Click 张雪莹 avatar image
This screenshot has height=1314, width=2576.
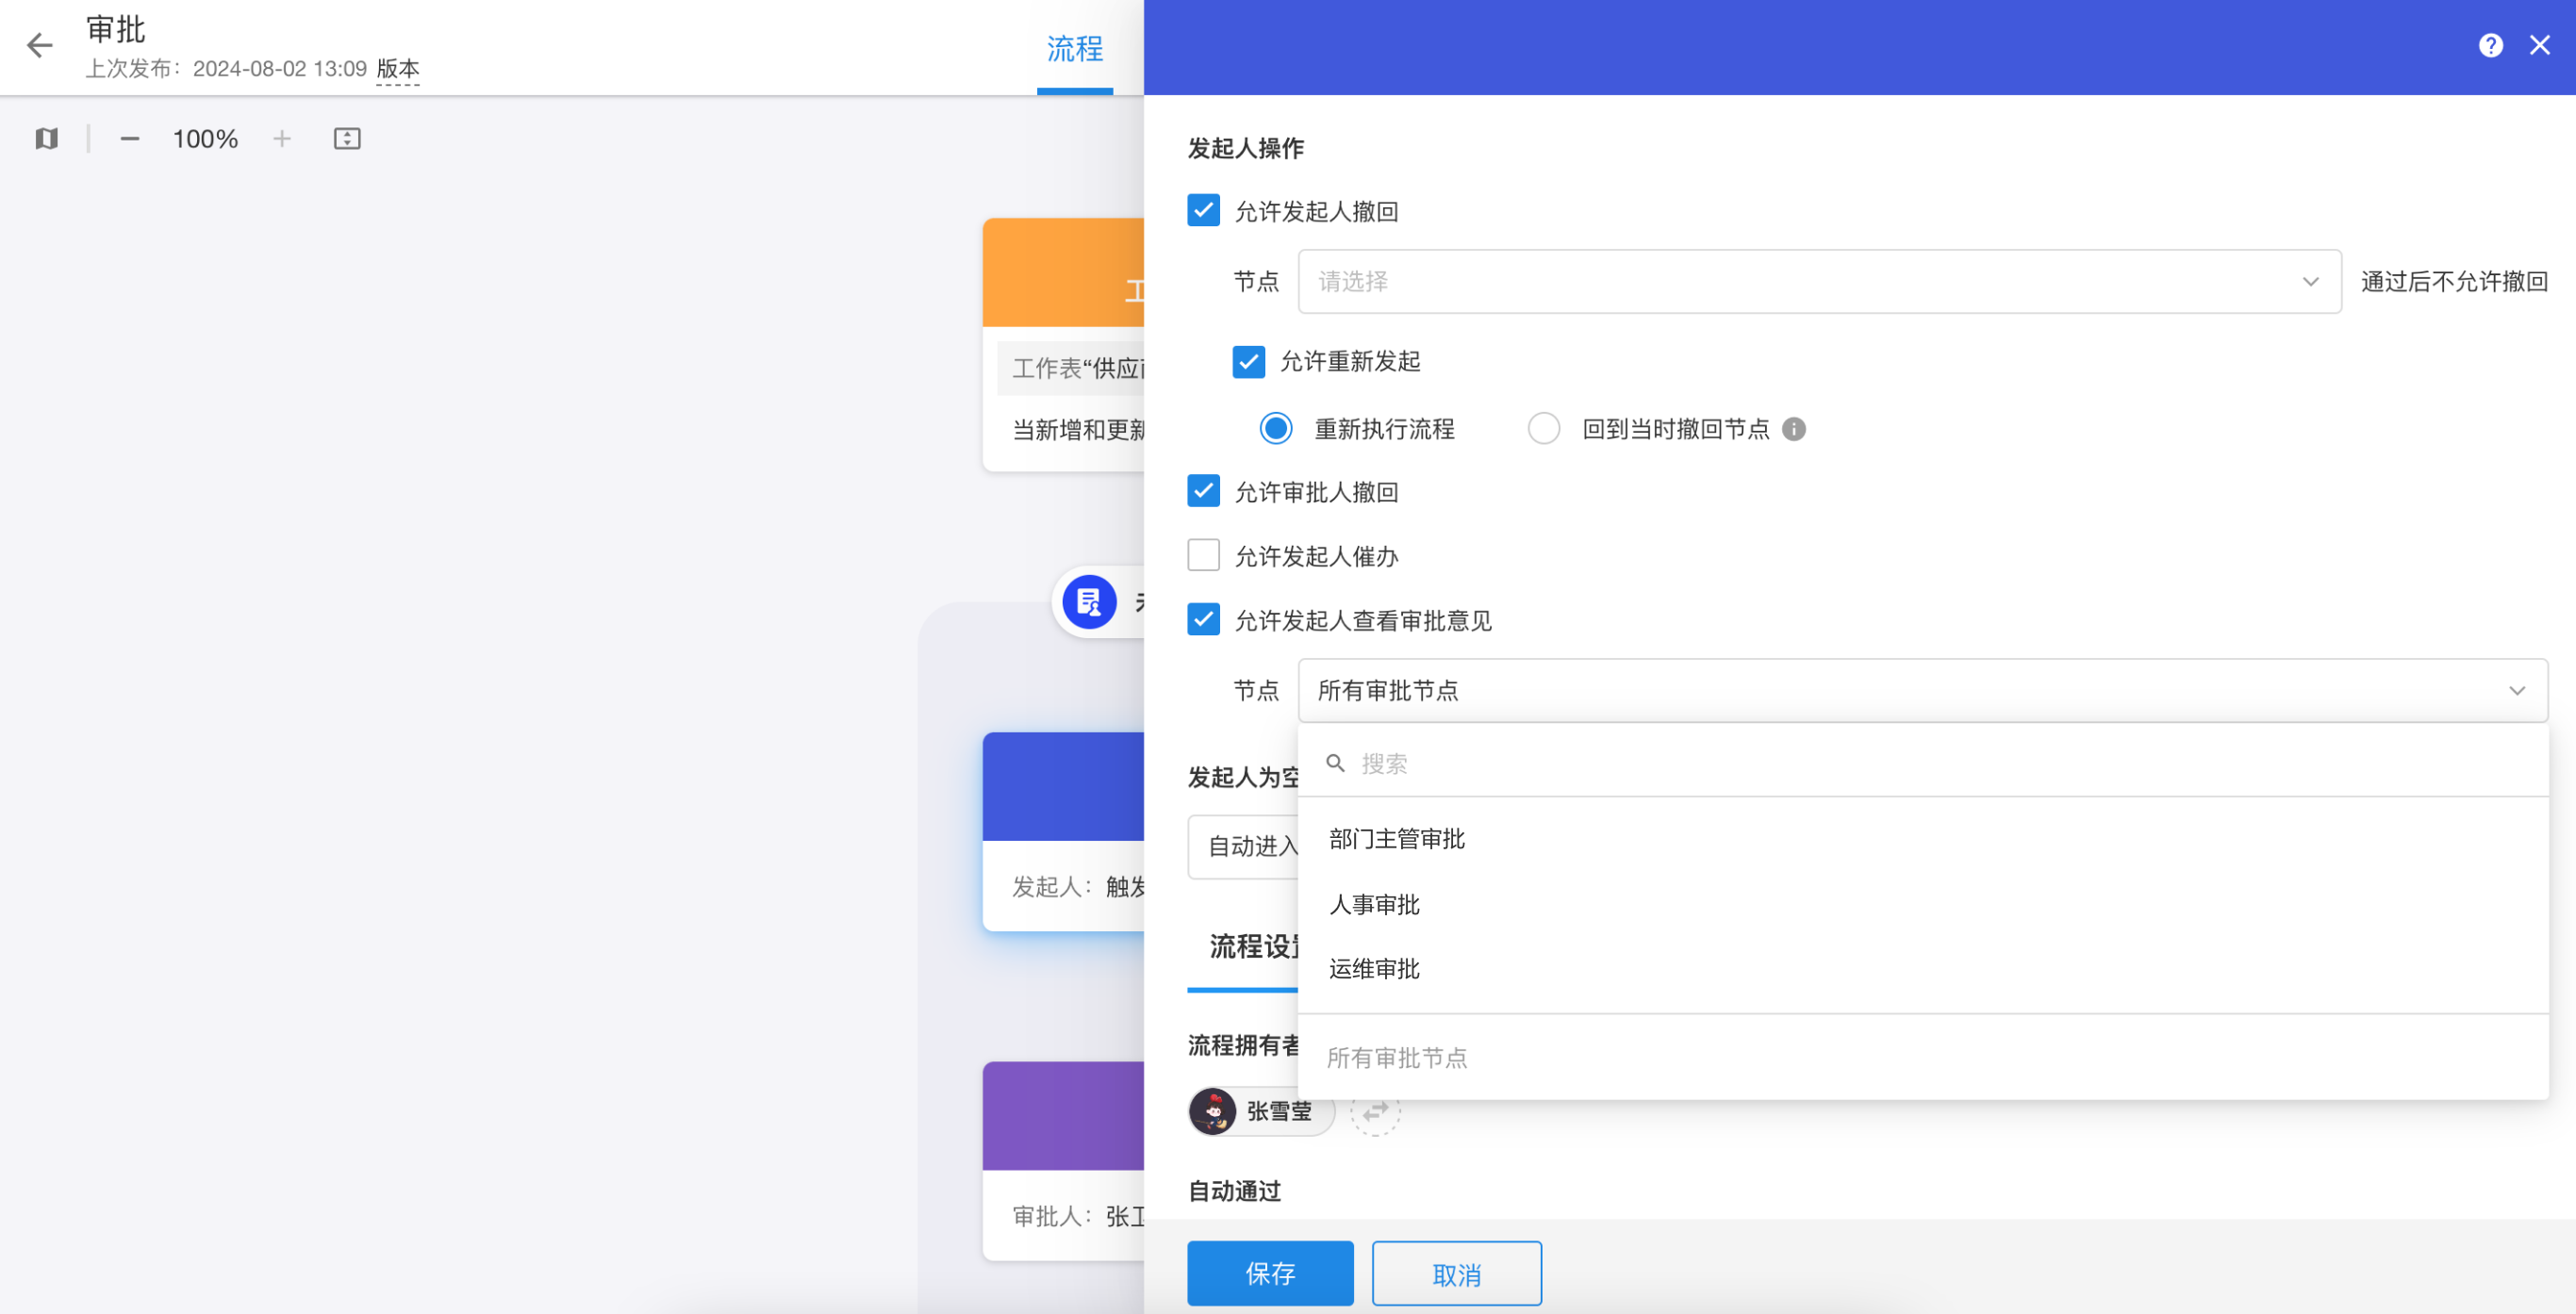click(x=1214, y=1111)
